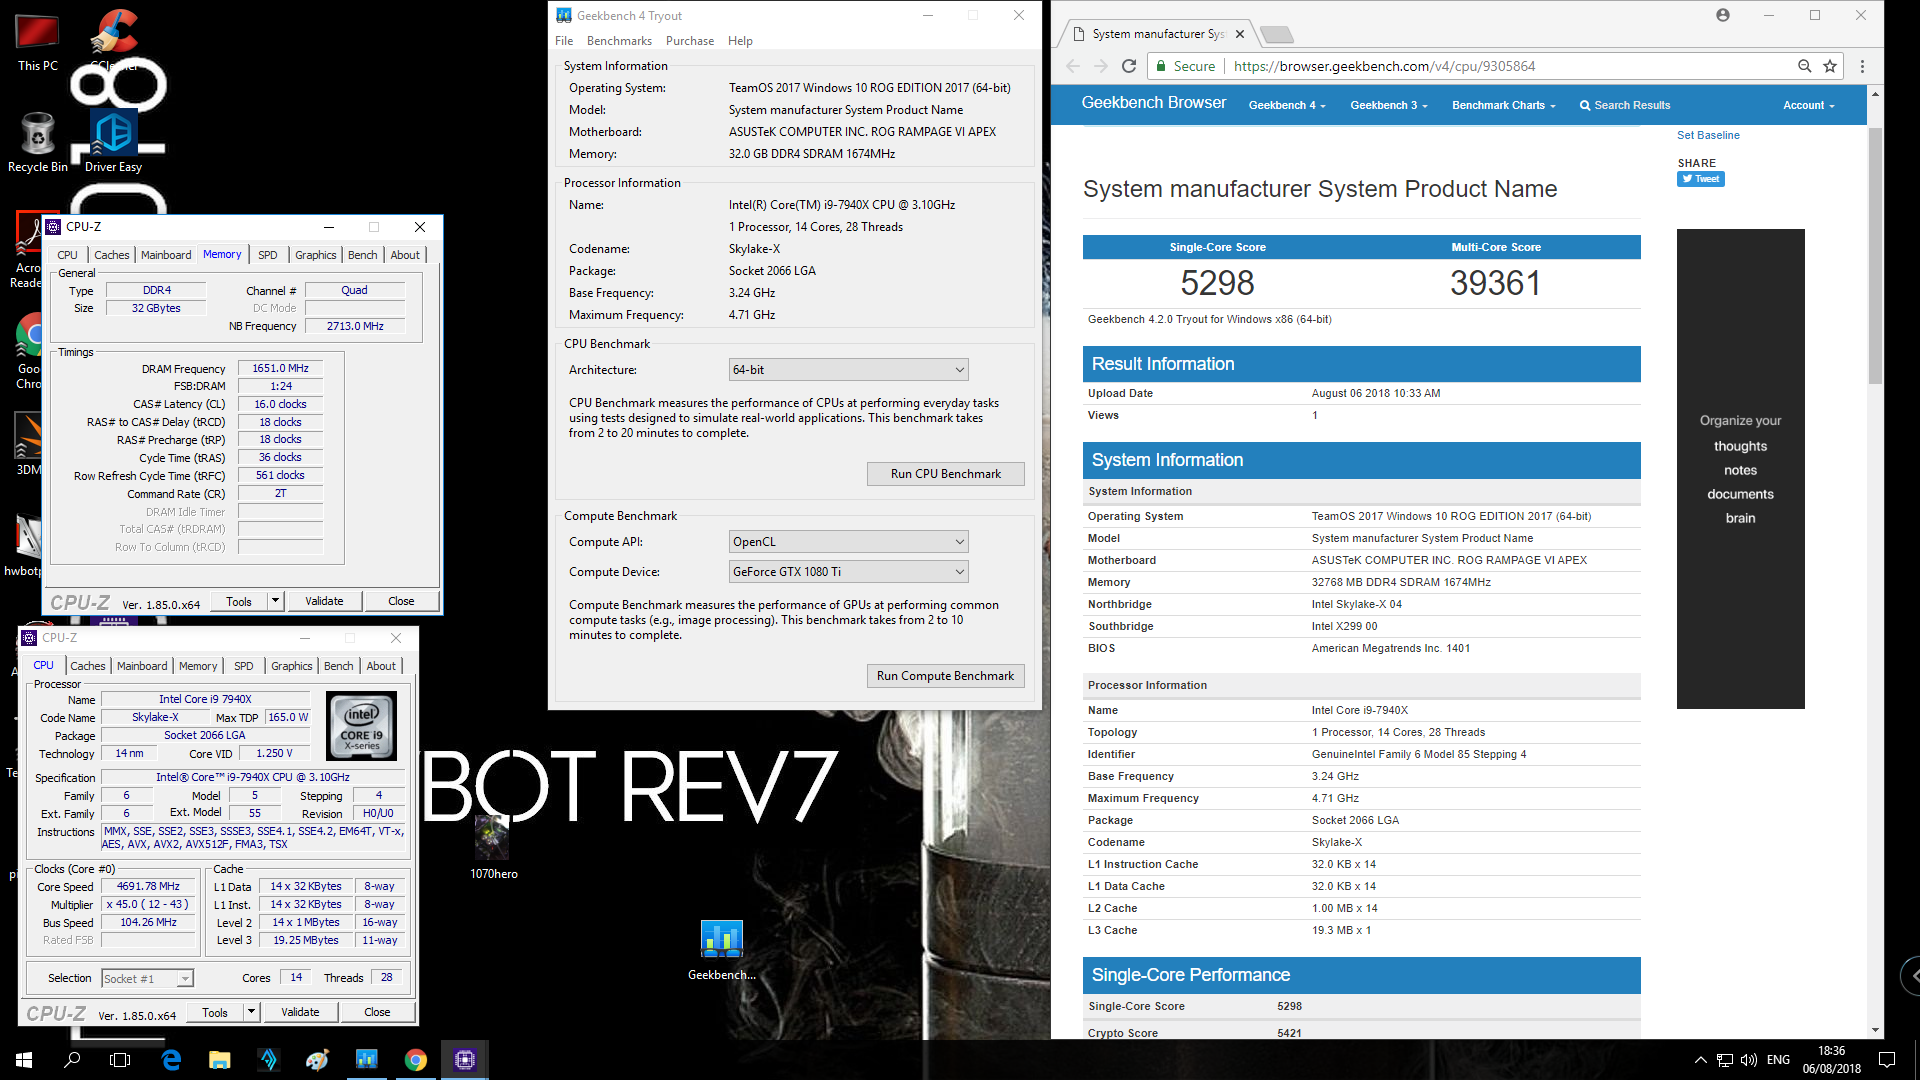The width and height of the screenshot is (1920, 1080).
Task: Open the Geekbench desktop shortcut
Action: click(721, 950)
